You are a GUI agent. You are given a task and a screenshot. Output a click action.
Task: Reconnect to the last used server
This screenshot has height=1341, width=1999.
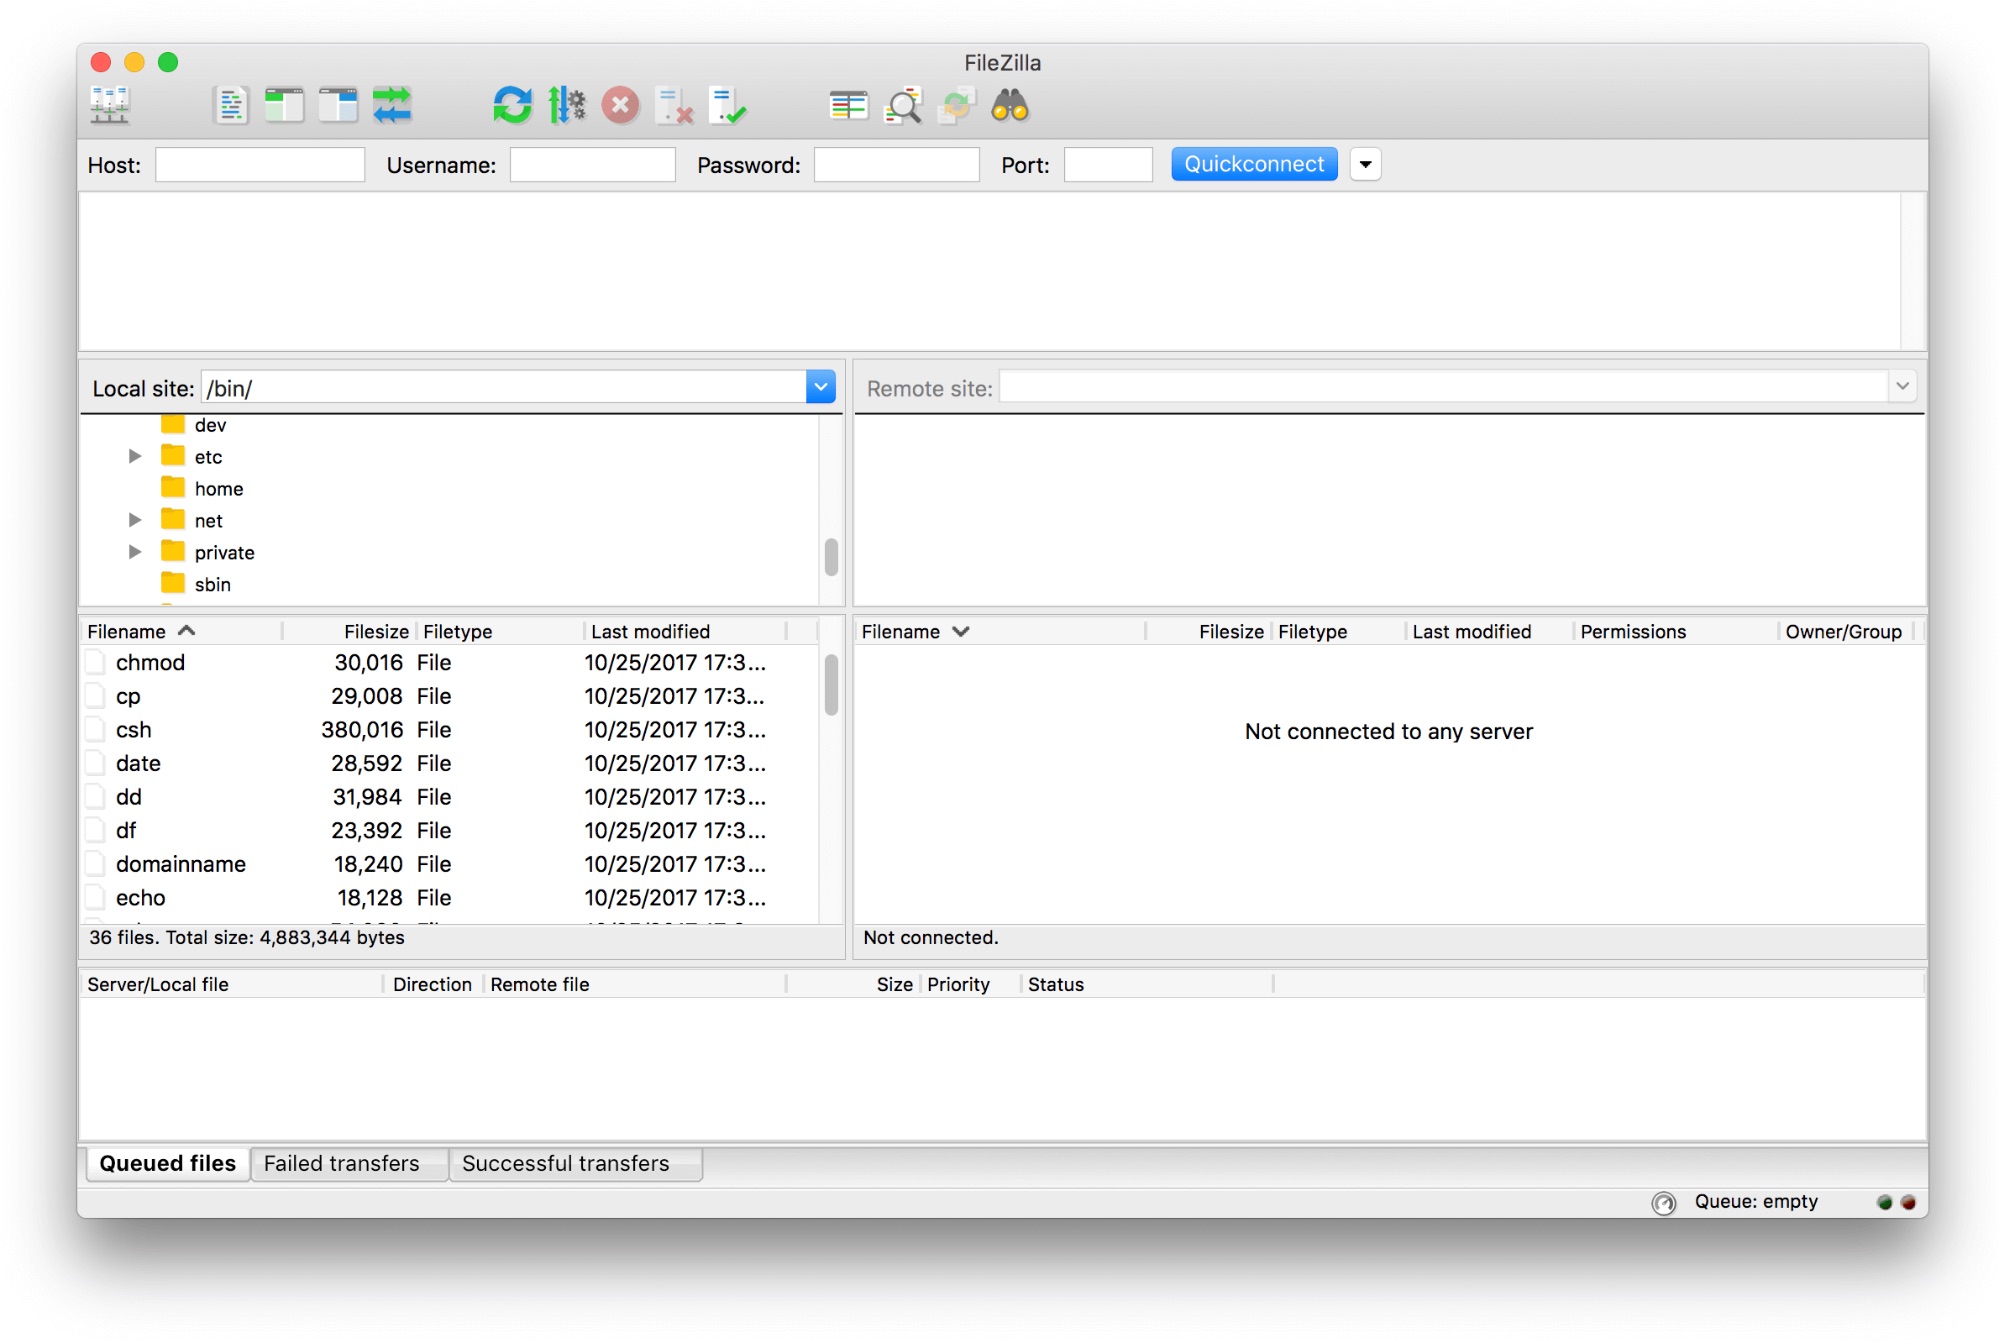[x=729, y=105]
